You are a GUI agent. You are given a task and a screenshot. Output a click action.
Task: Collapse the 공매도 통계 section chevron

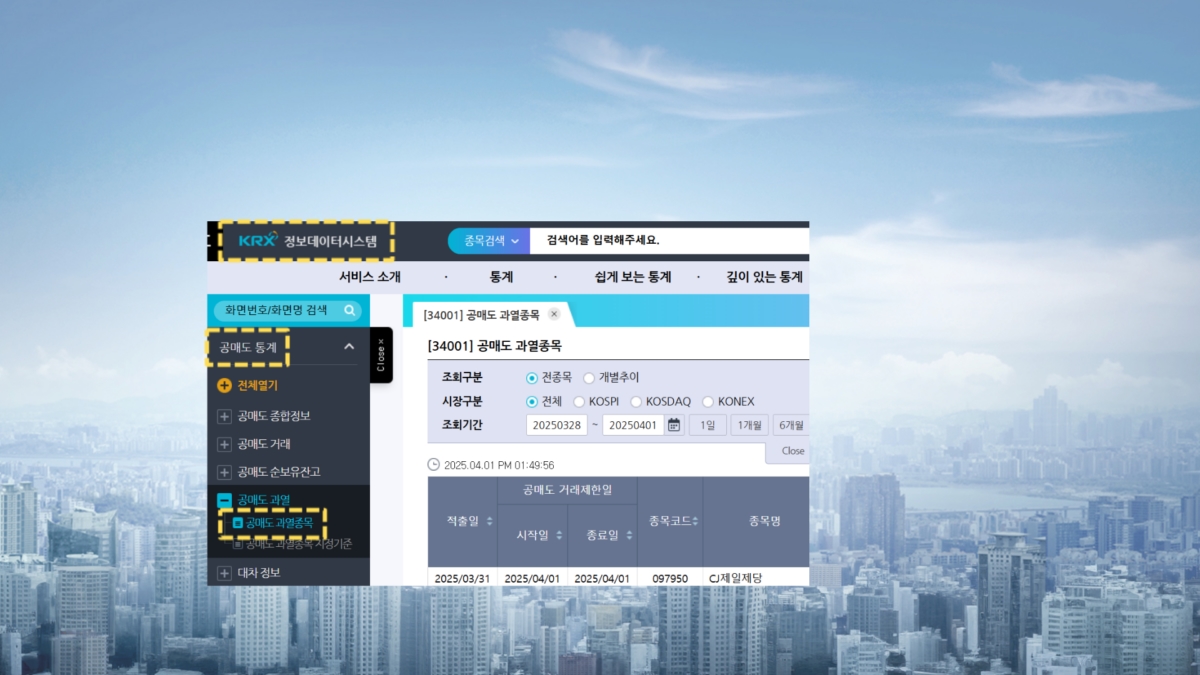[349, 347]
